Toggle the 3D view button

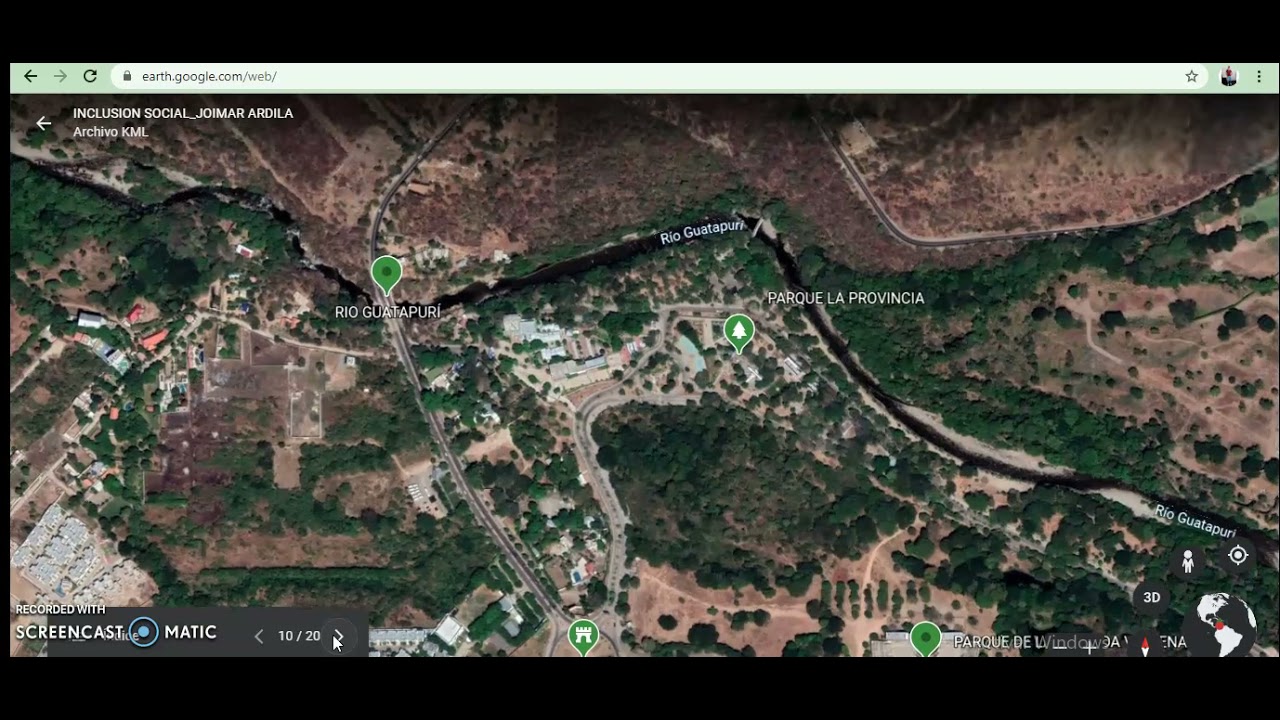coord(1152,598)
